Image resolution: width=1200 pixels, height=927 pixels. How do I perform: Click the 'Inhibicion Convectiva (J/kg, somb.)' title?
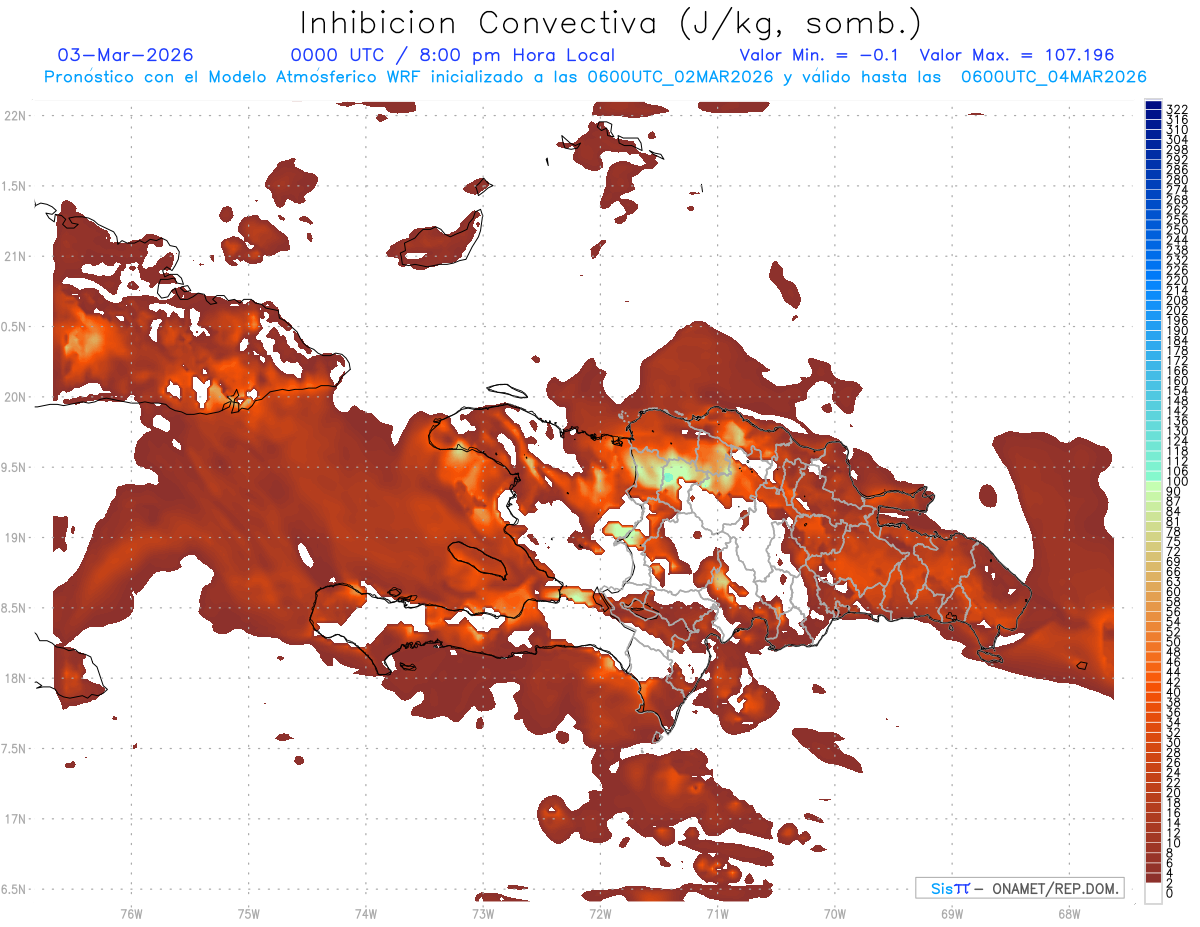click(611, 23)
